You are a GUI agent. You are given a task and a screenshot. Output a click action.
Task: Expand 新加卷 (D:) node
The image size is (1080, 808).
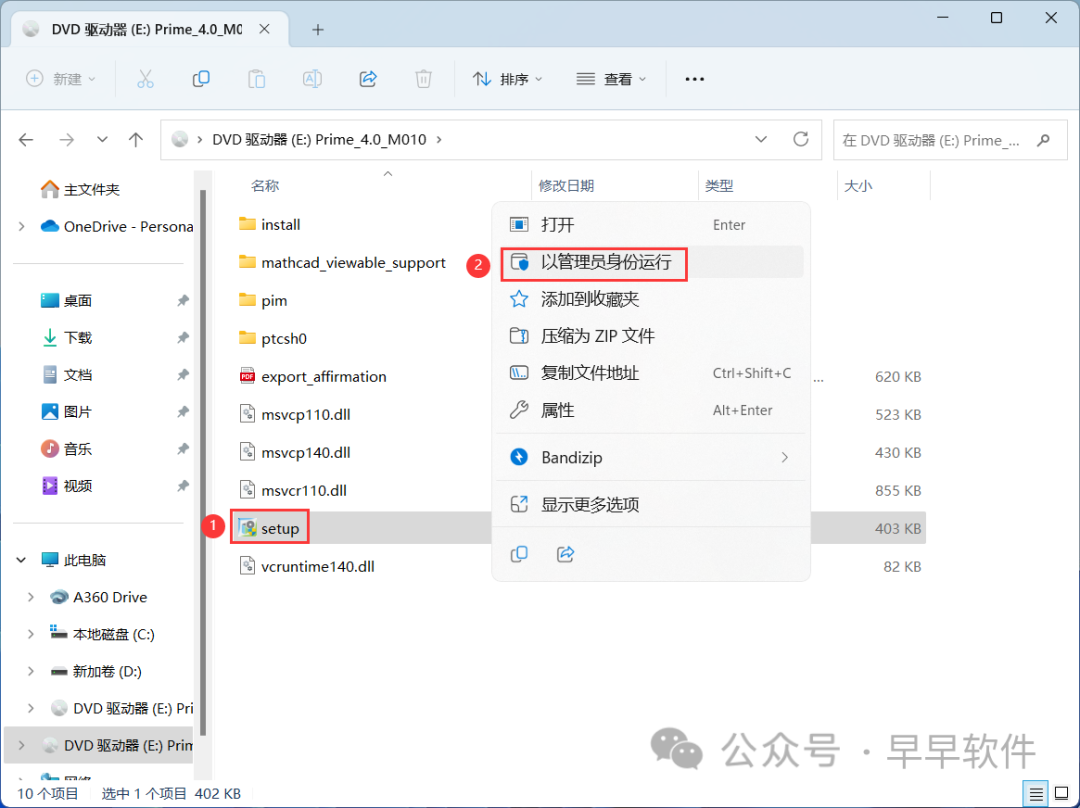[x=30, y=672]
